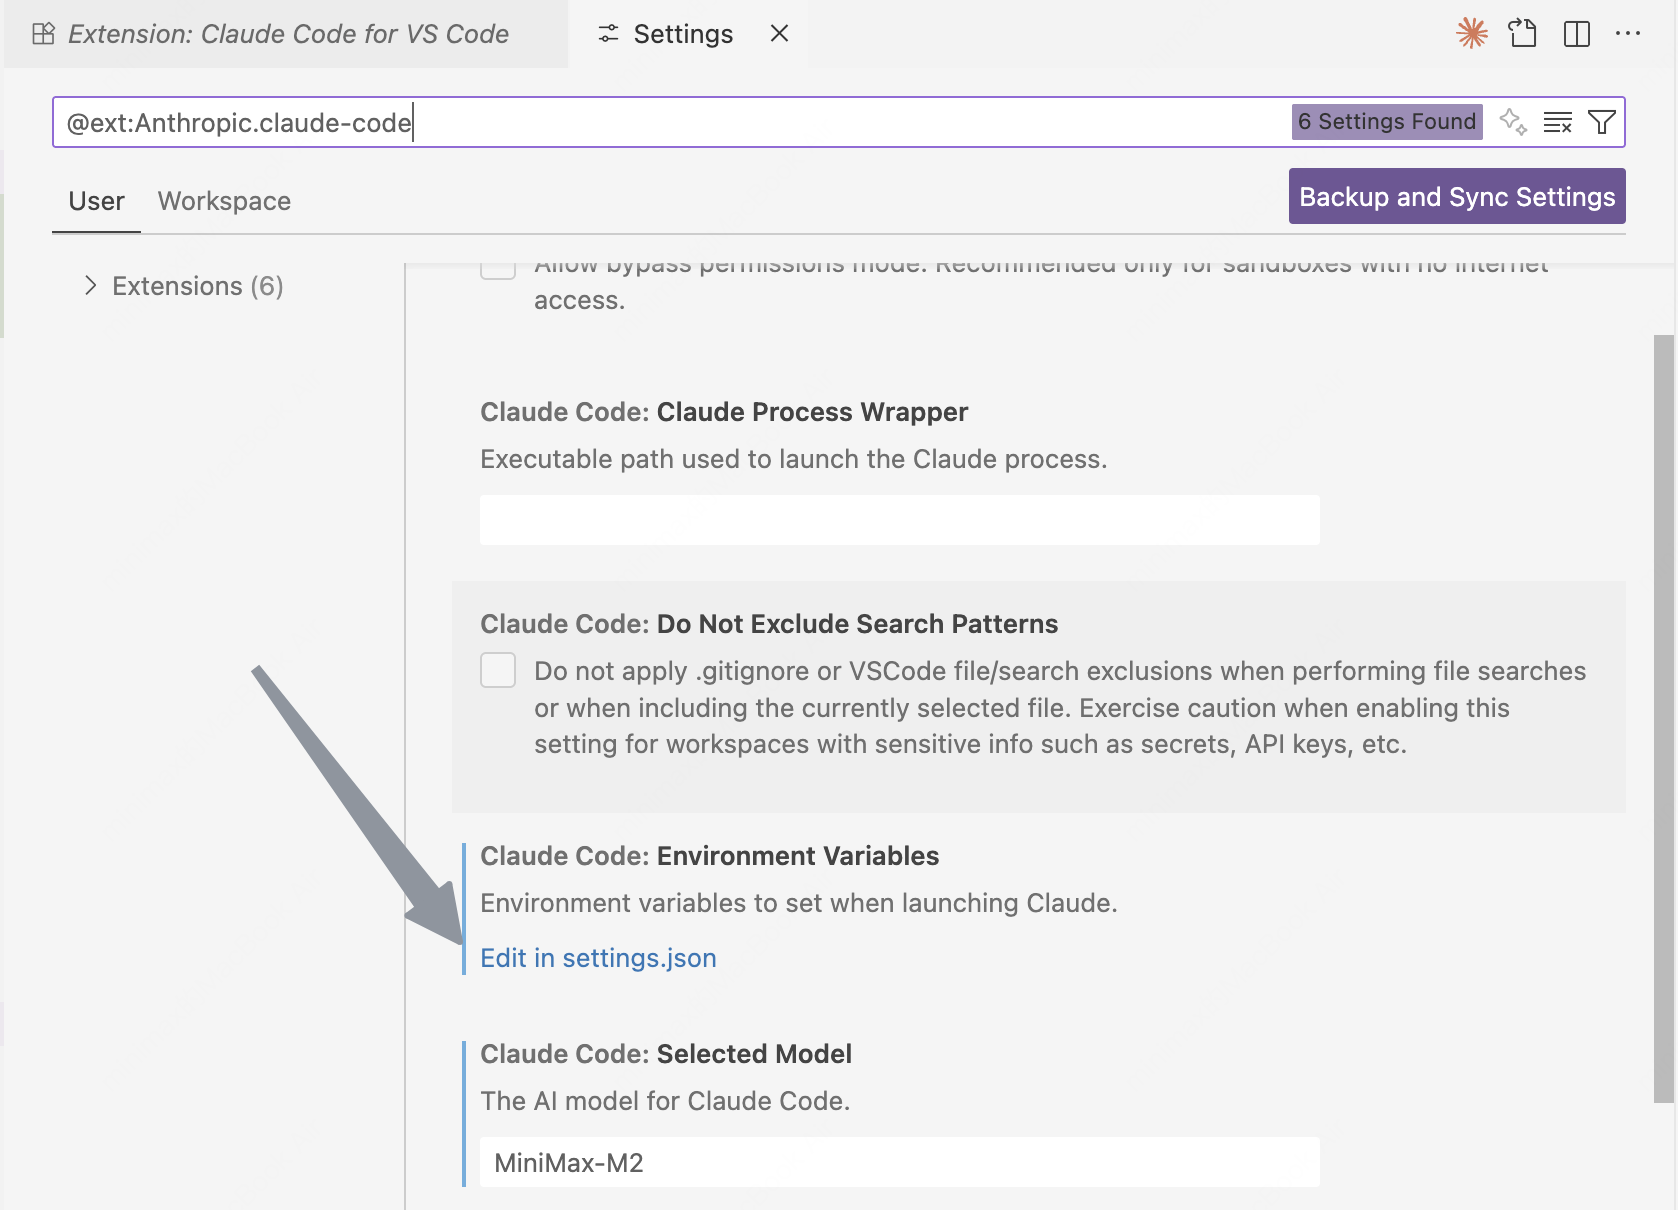Image resolution: width=1678 pixels, height=1210 pixels.
Task: Switch to the Workspace settings tab
Action: [x=224, y=201]
